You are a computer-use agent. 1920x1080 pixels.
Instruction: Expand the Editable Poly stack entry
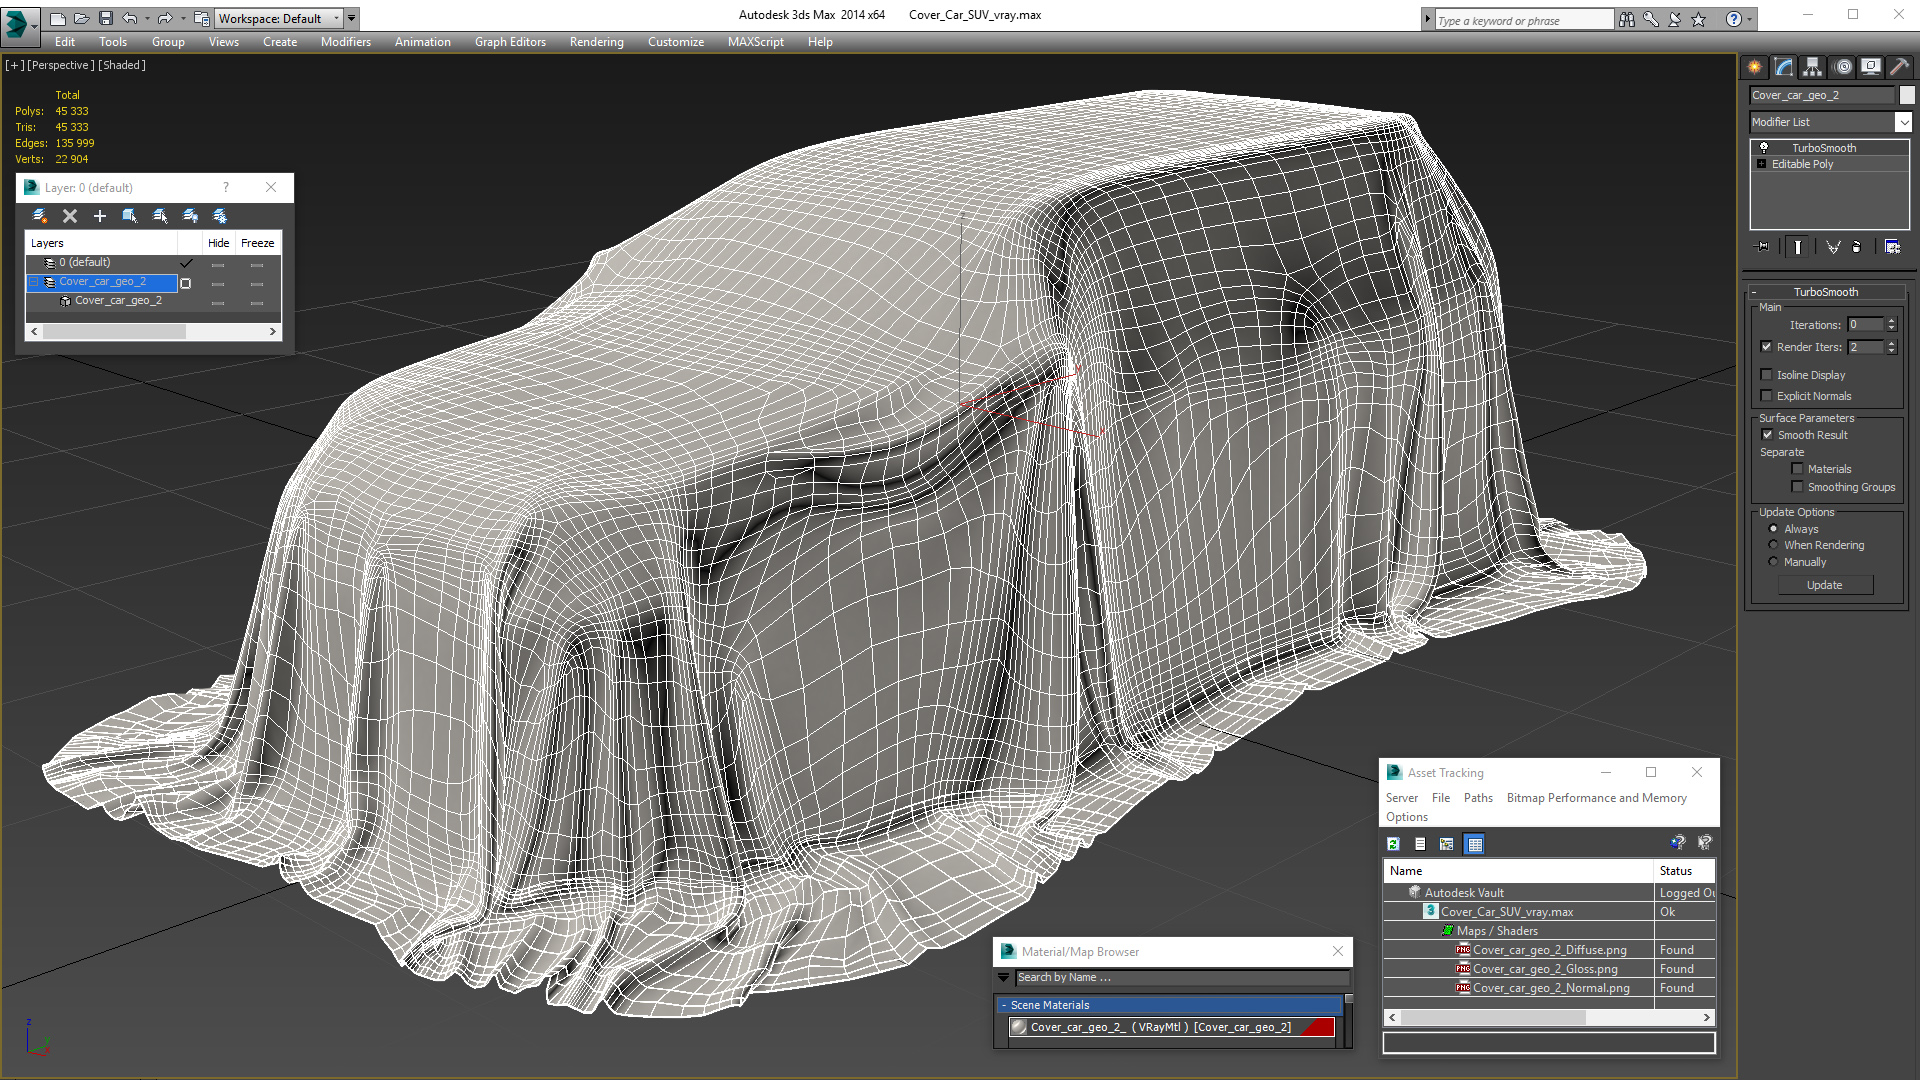[x=1761, y=164]
